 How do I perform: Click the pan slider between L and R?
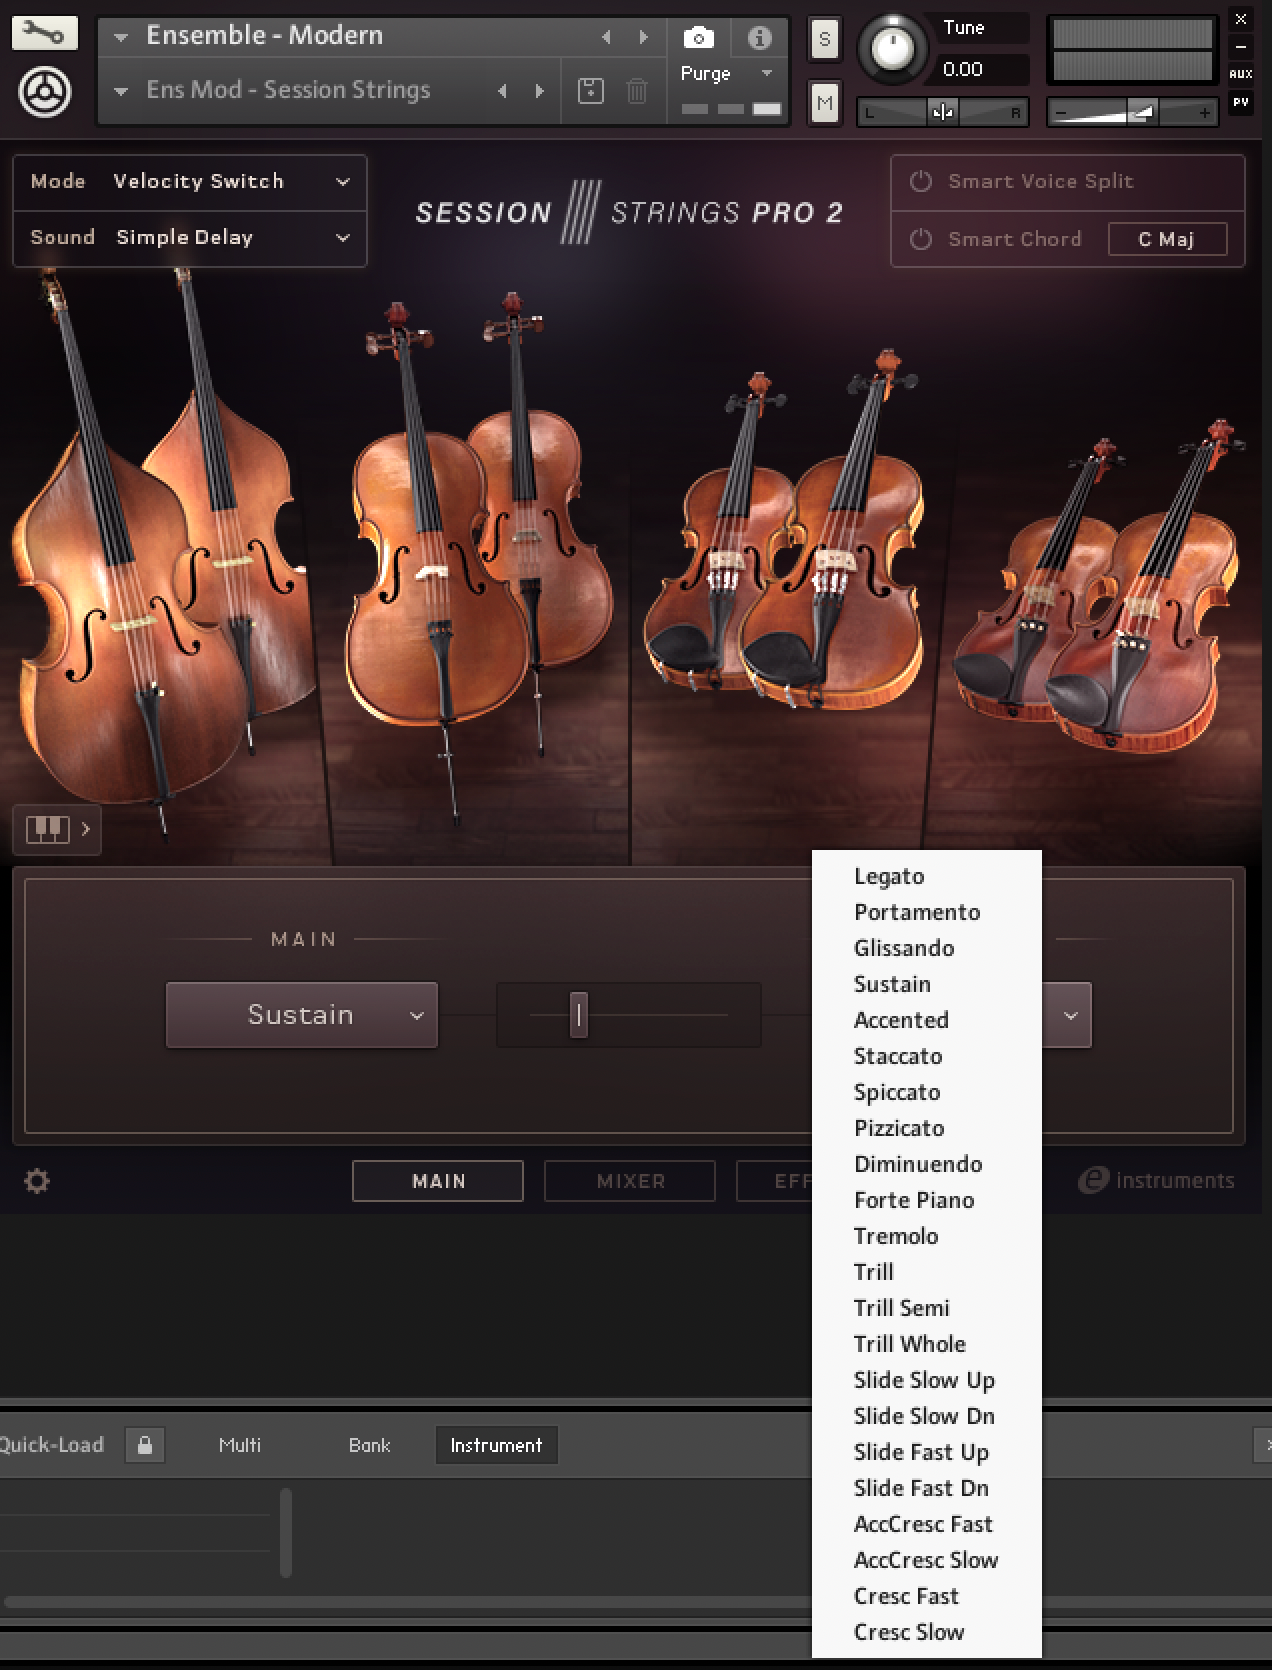click(943, 112)
